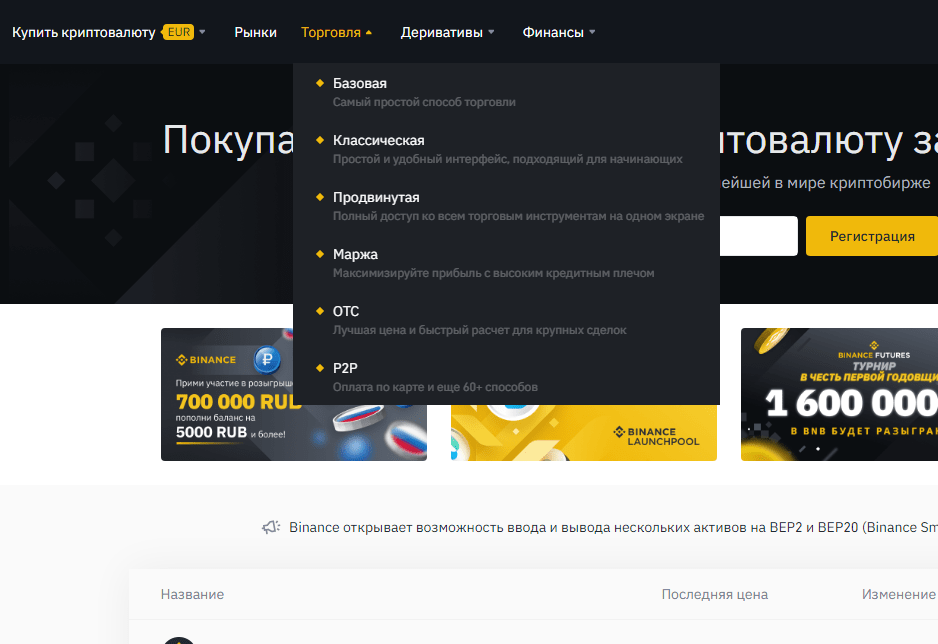Go to Рынки page
938x644 pixels.
click(255, 32)
